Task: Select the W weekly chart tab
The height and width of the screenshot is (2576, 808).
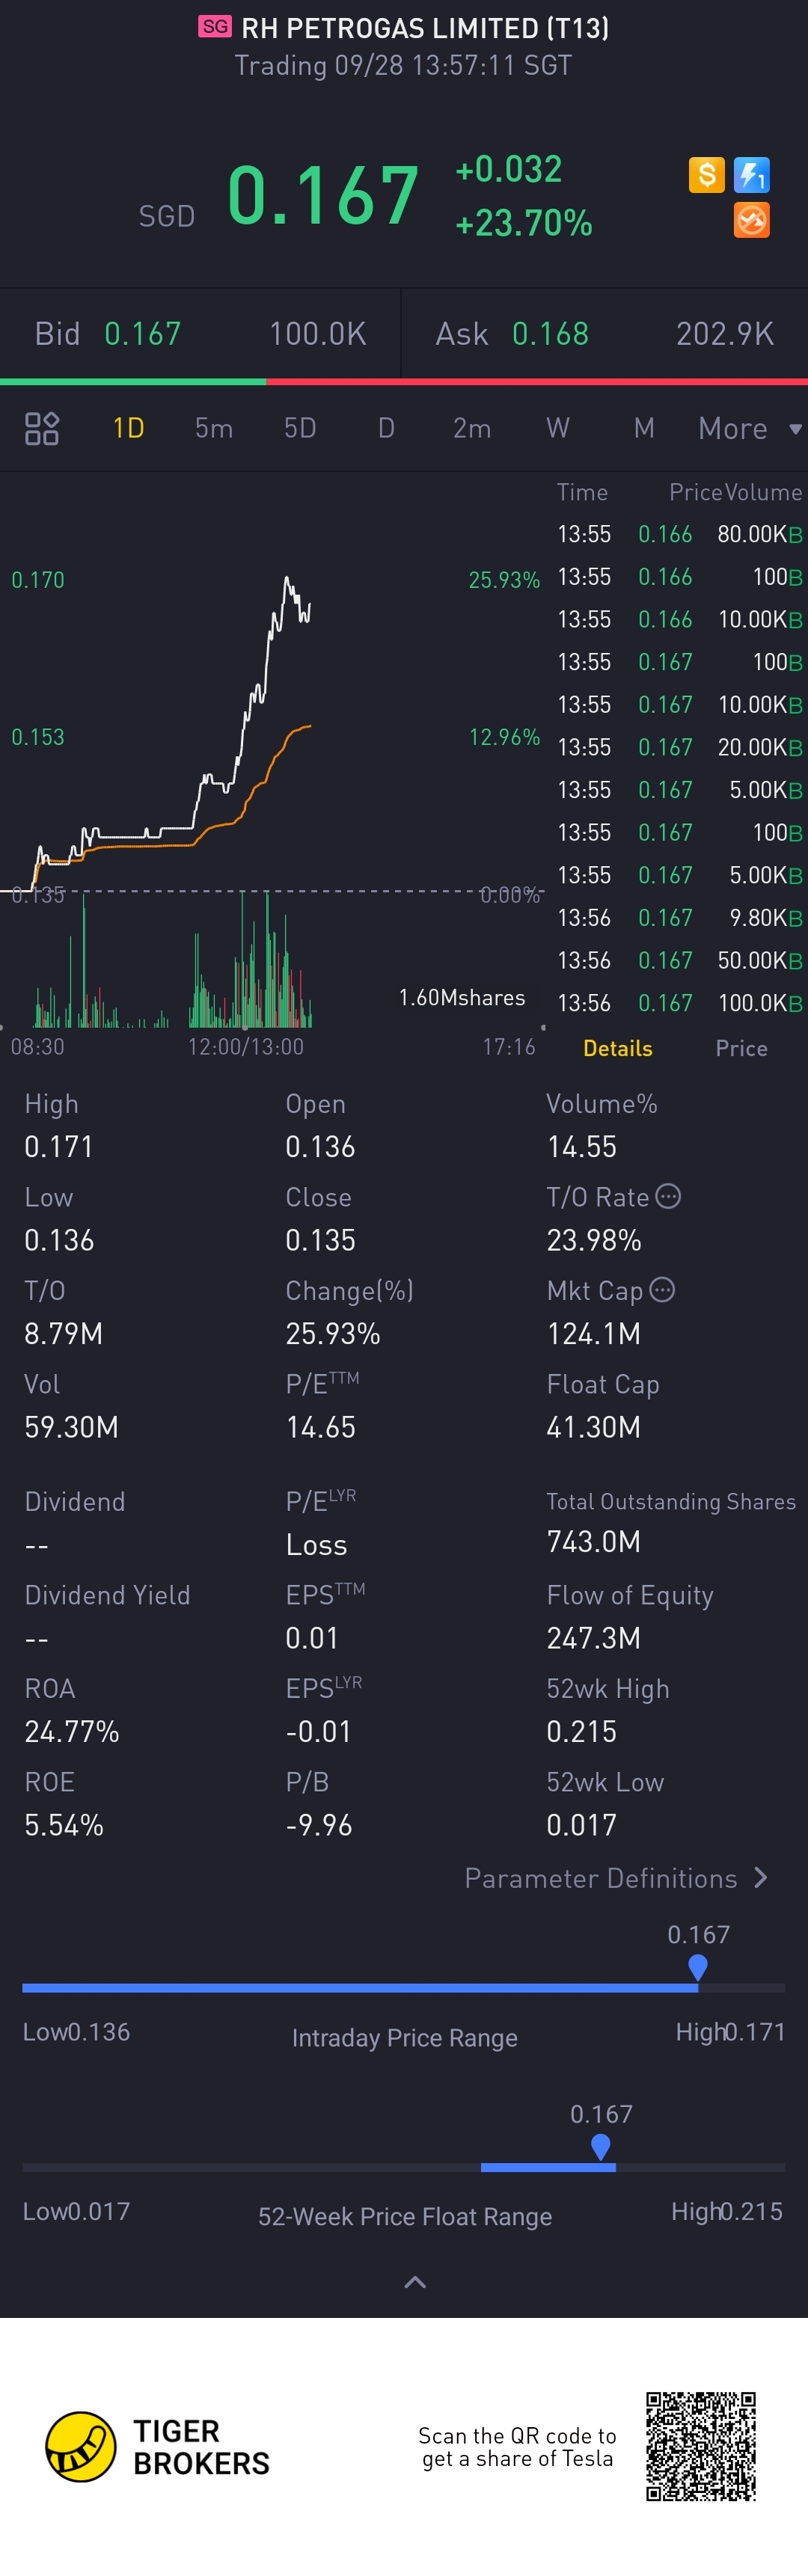Action: click(558, 428)
